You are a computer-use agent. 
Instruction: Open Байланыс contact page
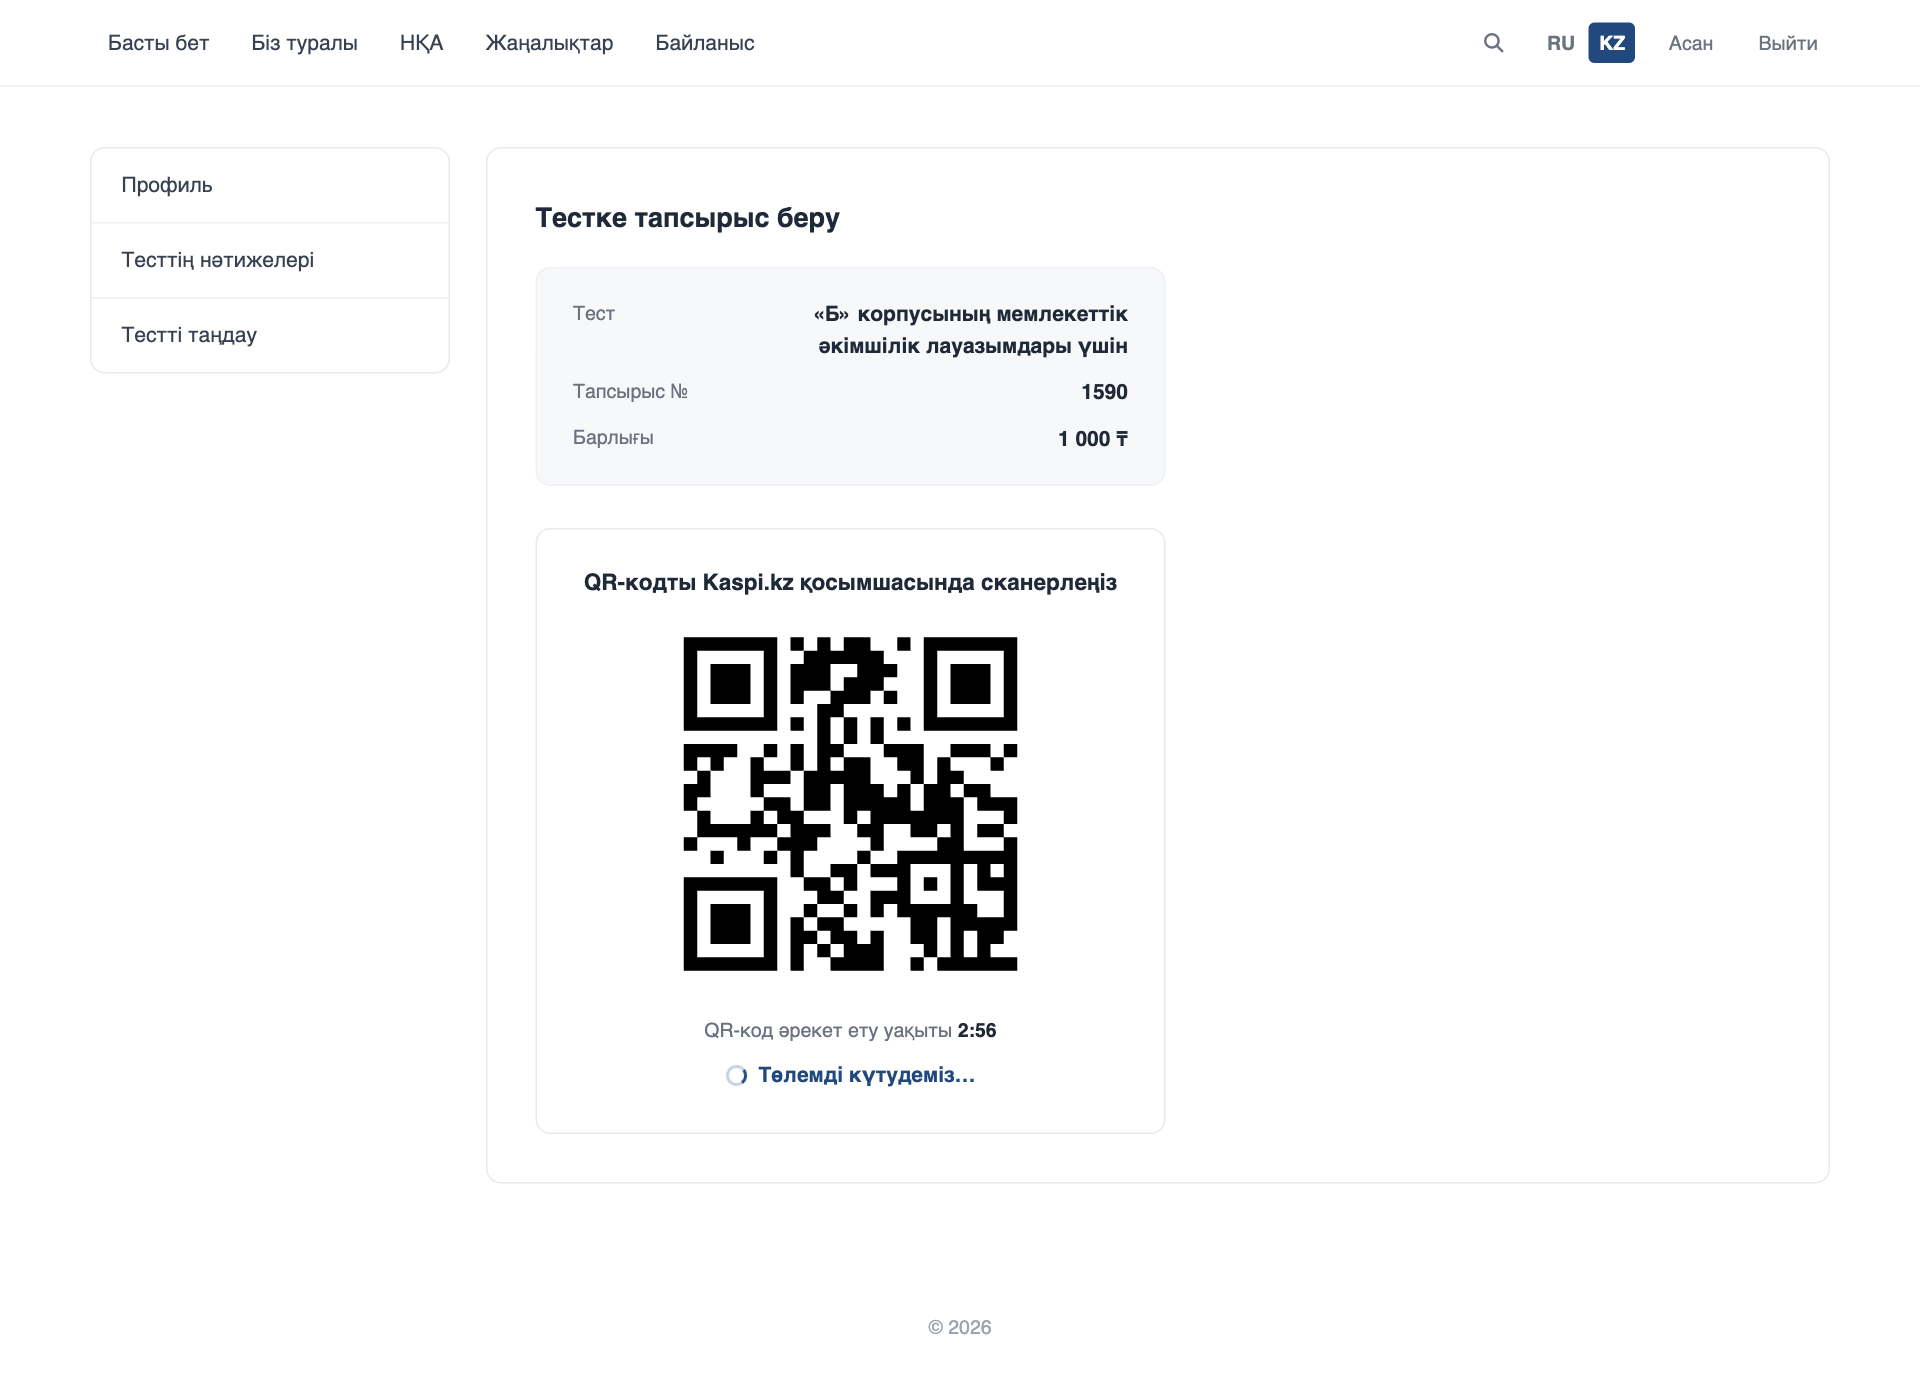click(704, 43)
